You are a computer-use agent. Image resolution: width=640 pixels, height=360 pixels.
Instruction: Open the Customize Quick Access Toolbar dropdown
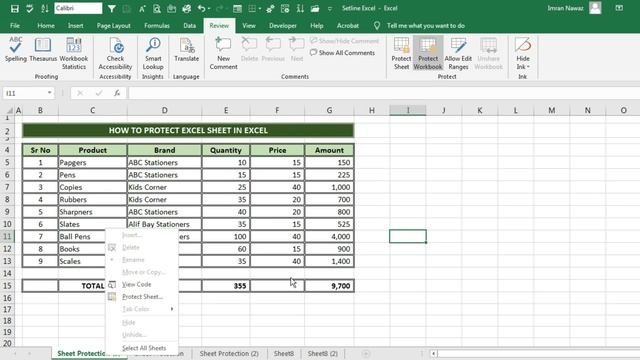330,9
